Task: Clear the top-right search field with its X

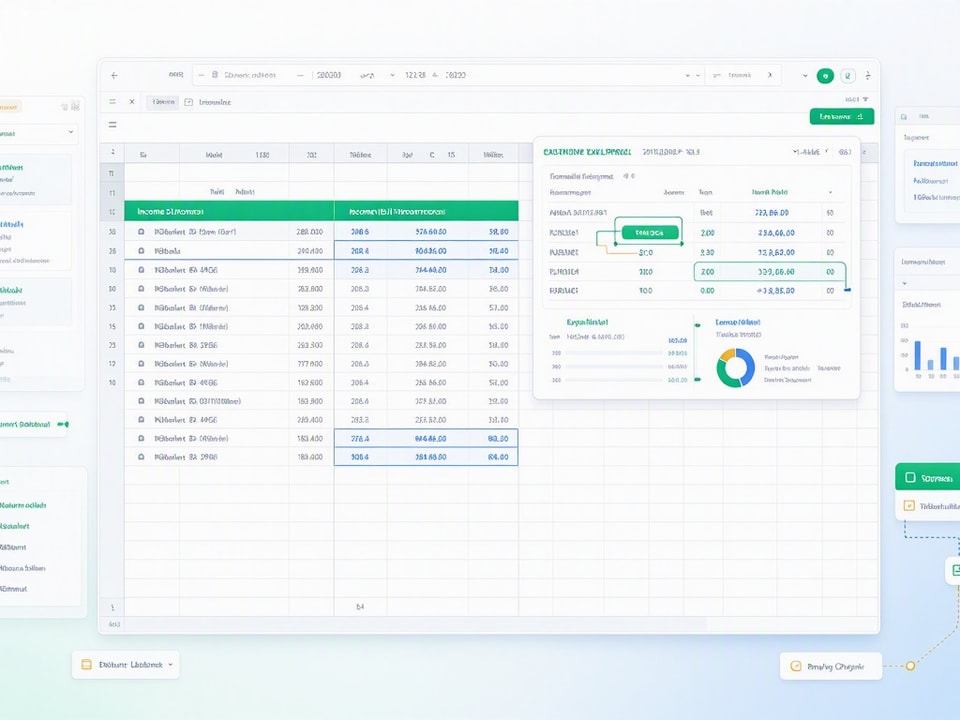Action: [x=770, y=75]
